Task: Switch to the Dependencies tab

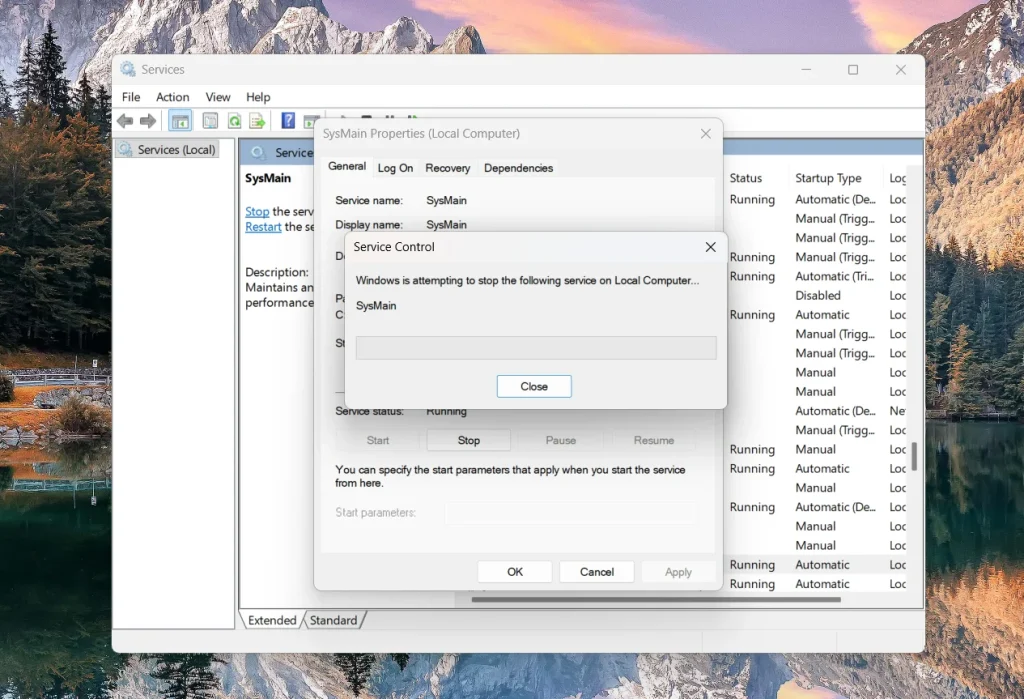Action: tap(519, 168)
